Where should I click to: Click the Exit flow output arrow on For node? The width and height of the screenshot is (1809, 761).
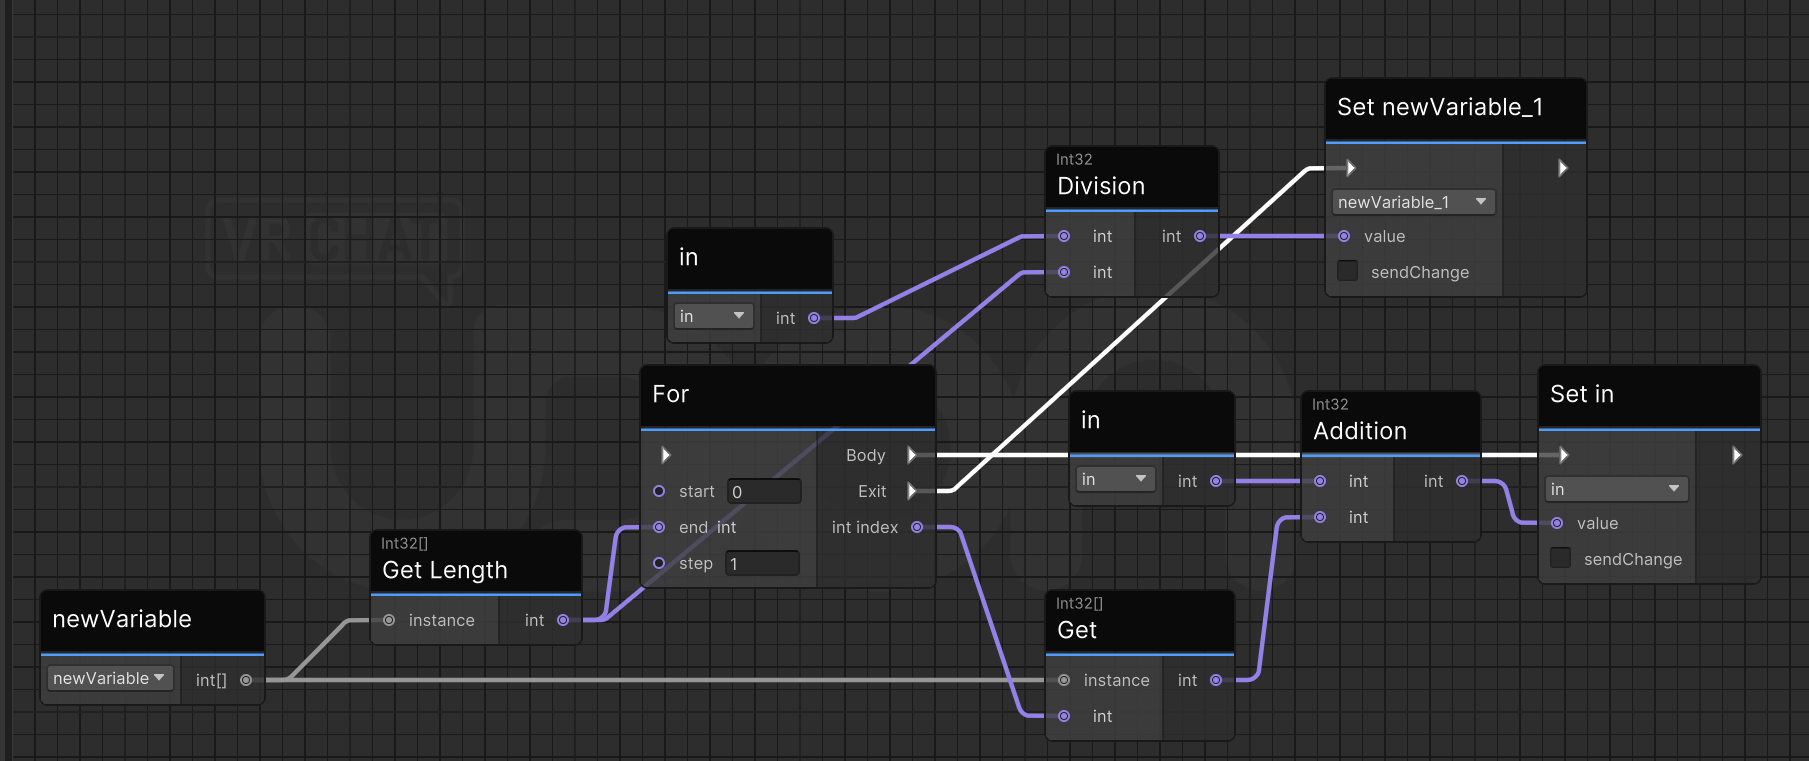(x=912, y=491)
